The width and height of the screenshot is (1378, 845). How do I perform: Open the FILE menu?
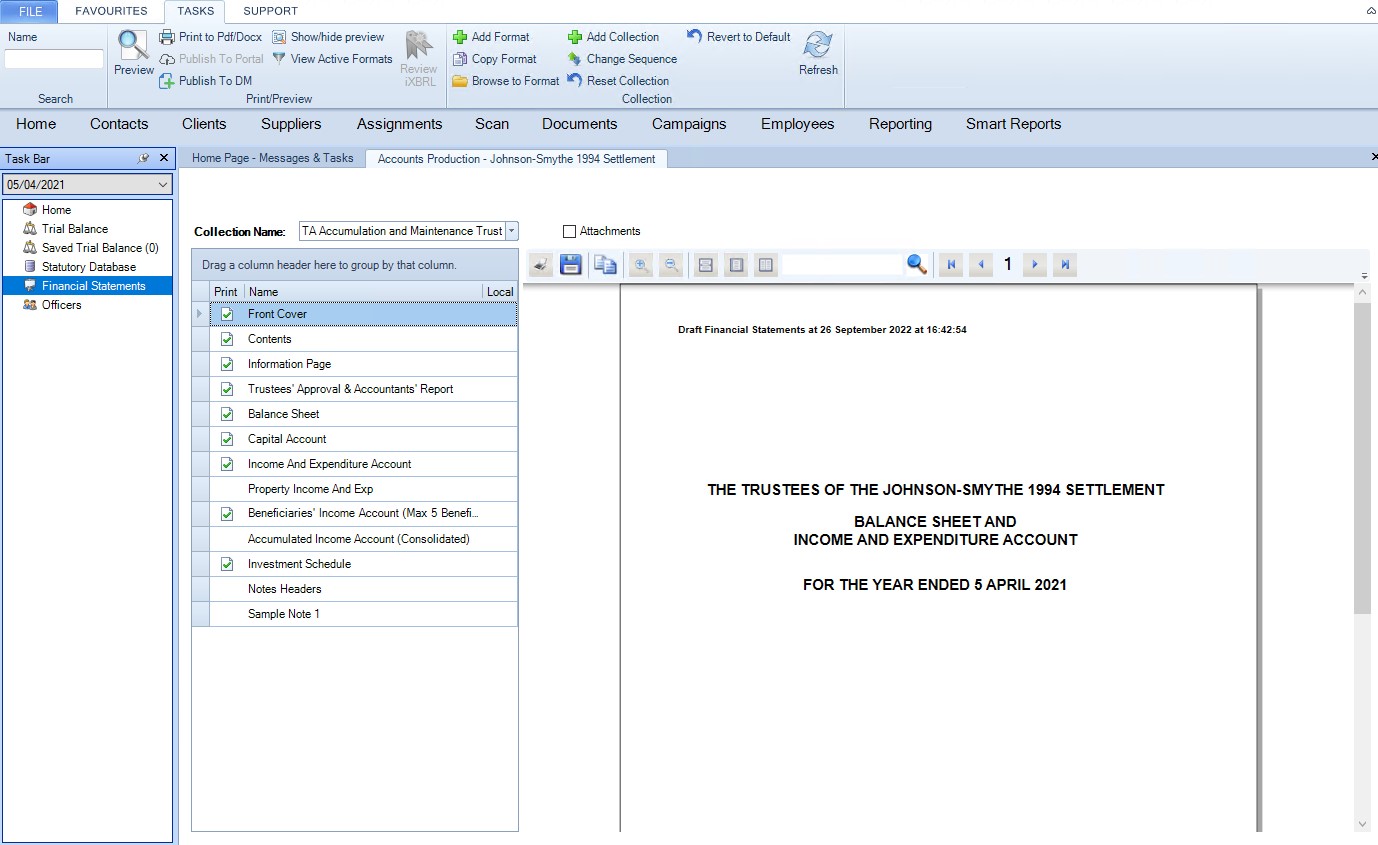(31, 11)
